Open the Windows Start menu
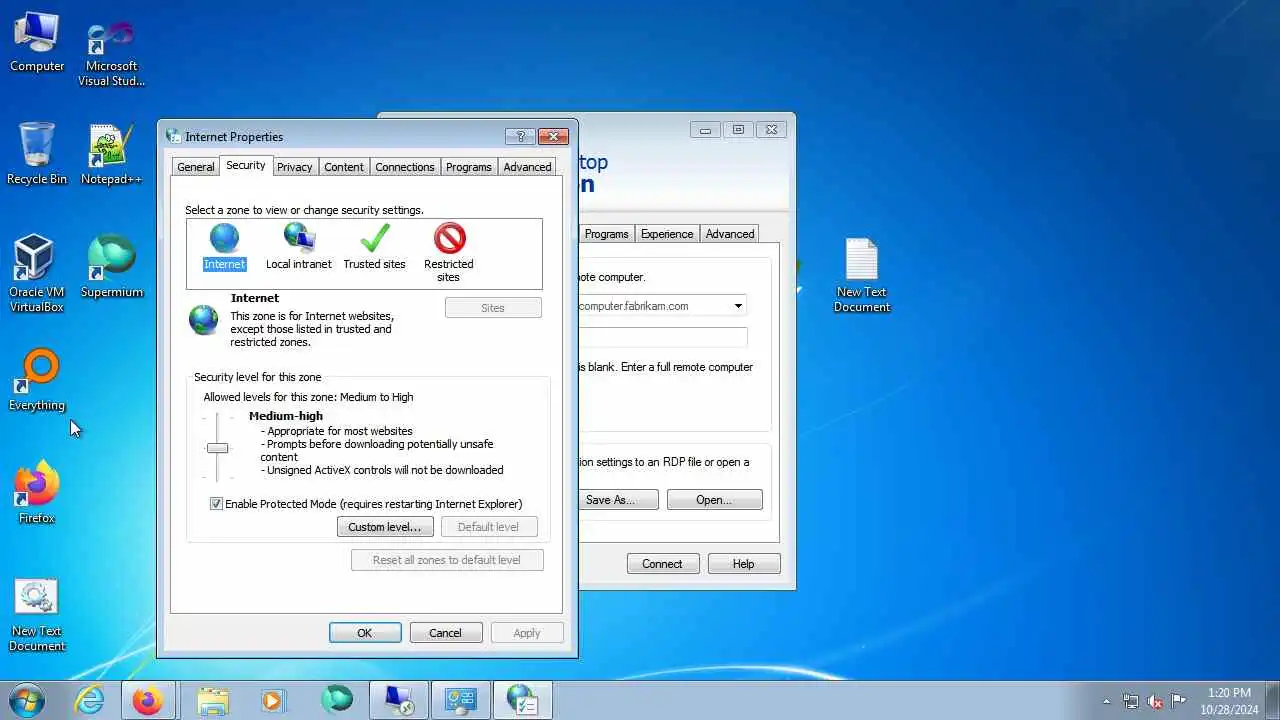 coord(25,700)
